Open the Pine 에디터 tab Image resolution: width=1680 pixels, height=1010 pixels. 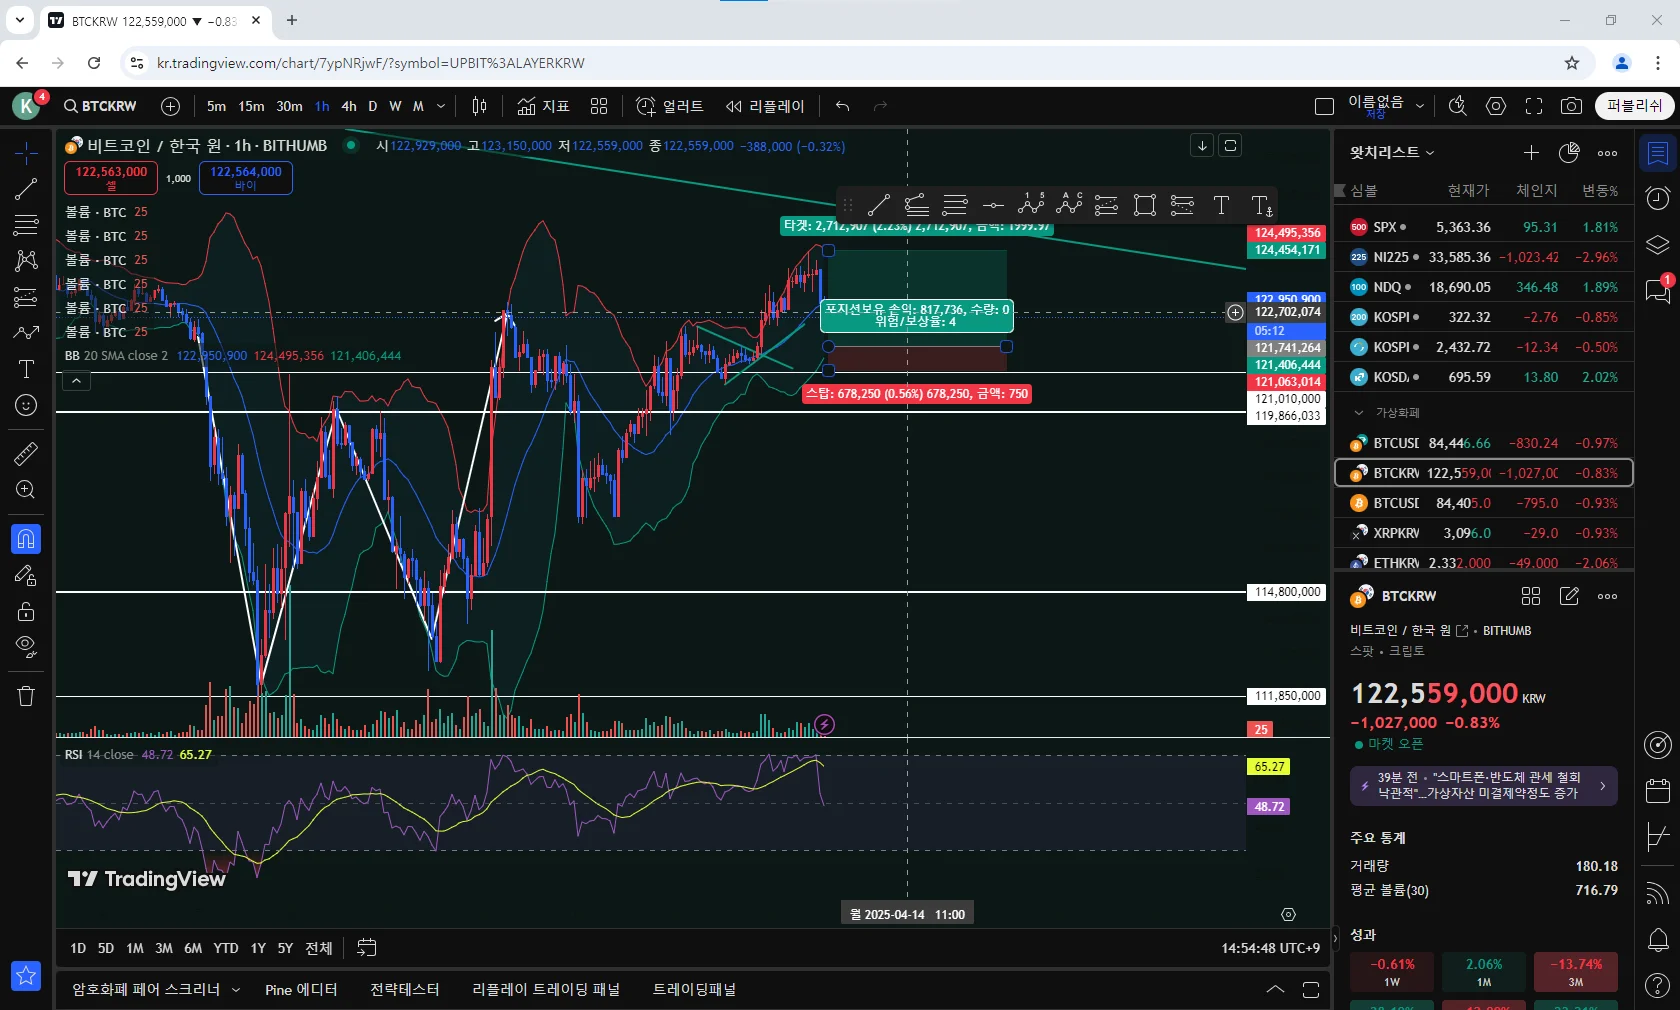pyautogui.click(x=301, y=989)
